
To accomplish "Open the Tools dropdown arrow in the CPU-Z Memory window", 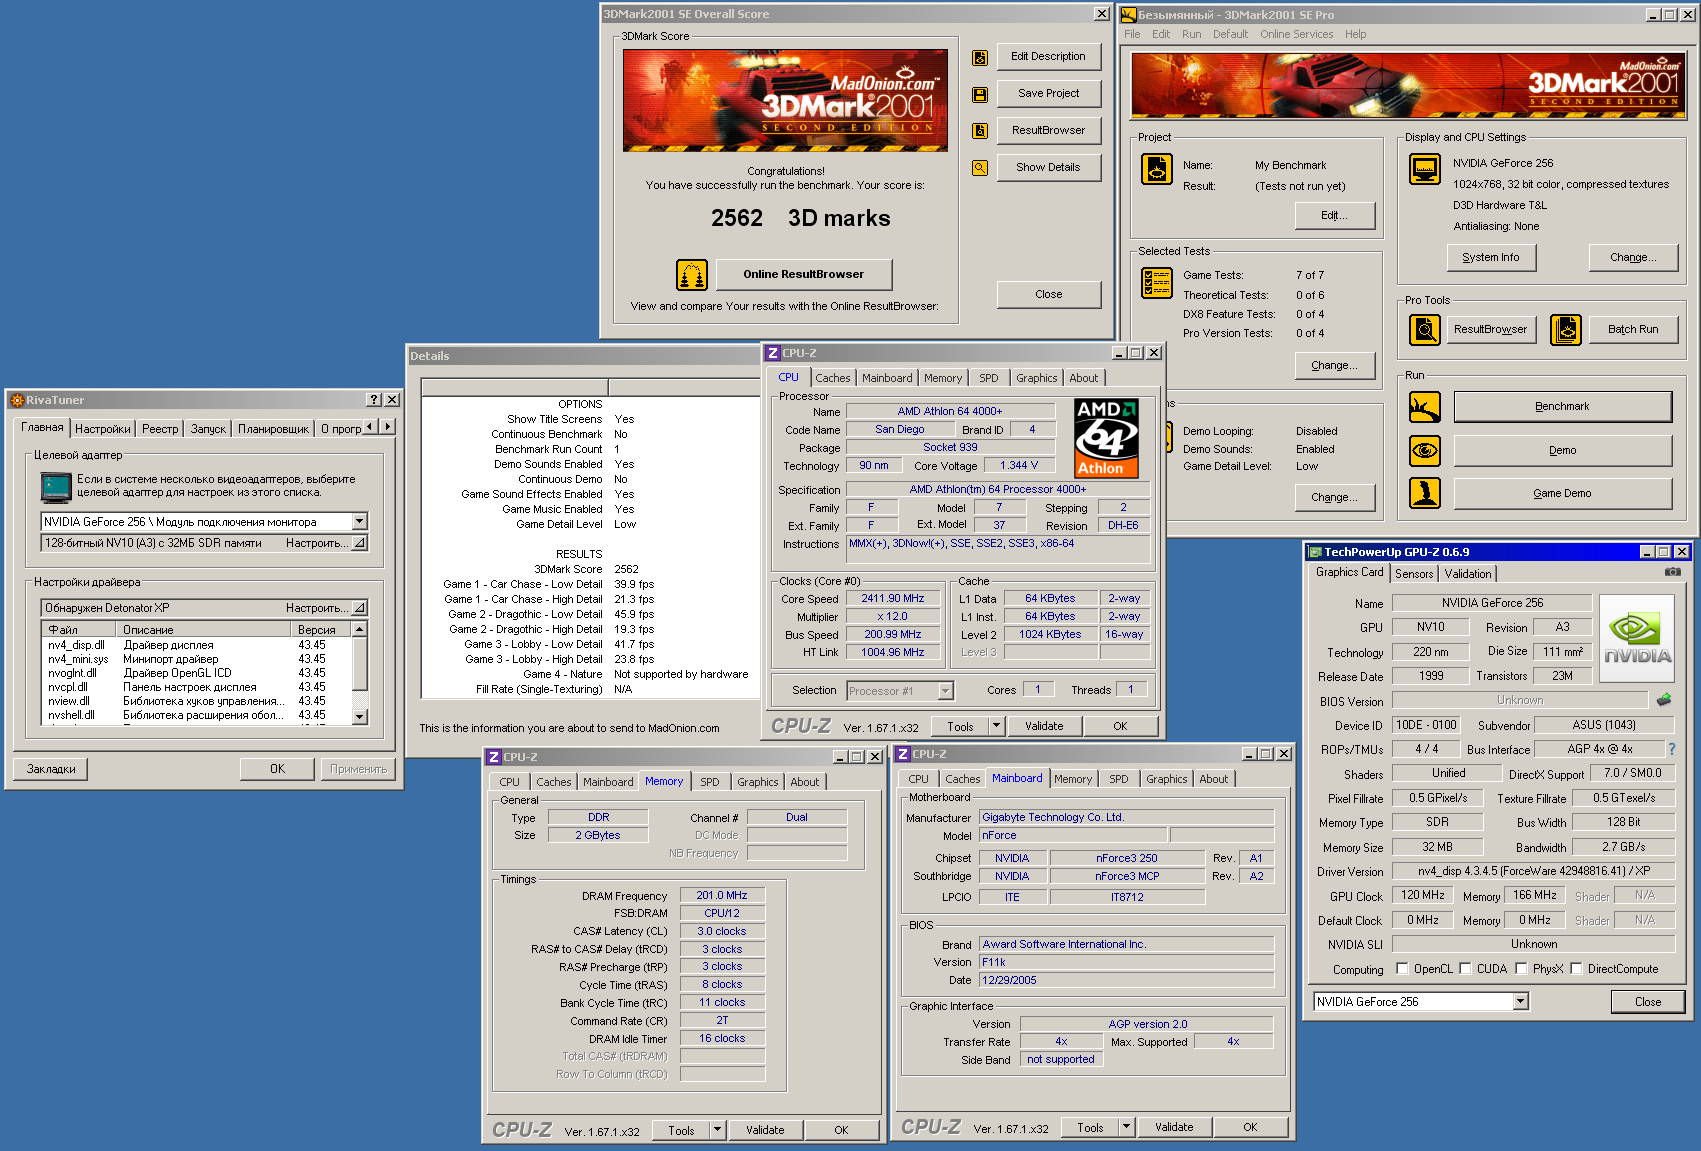I will click(717, 1130).
